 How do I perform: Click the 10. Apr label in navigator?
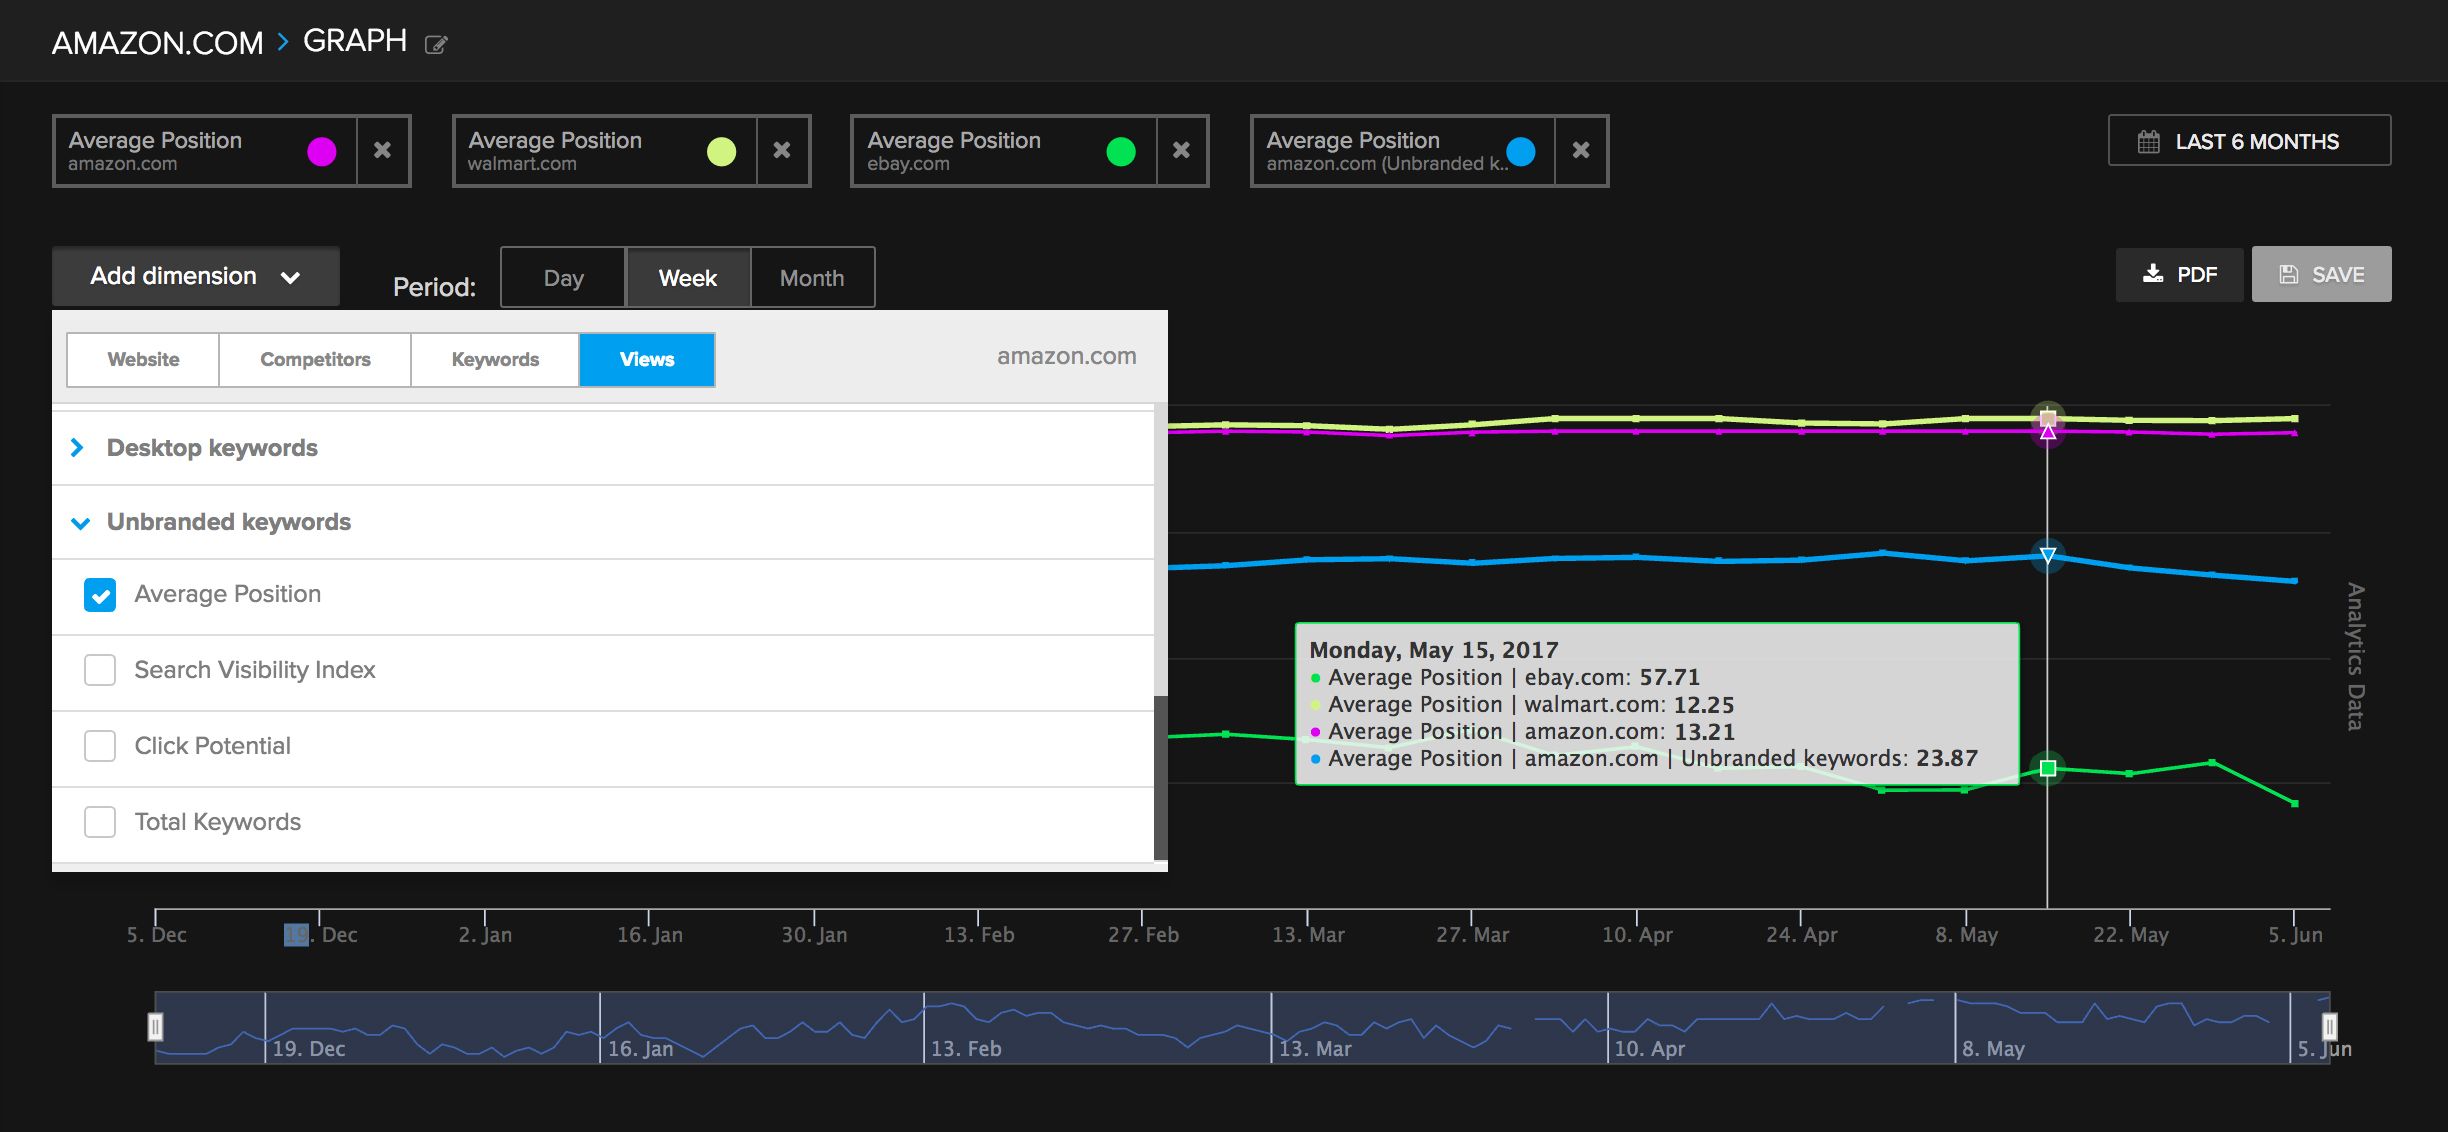1649,1049
